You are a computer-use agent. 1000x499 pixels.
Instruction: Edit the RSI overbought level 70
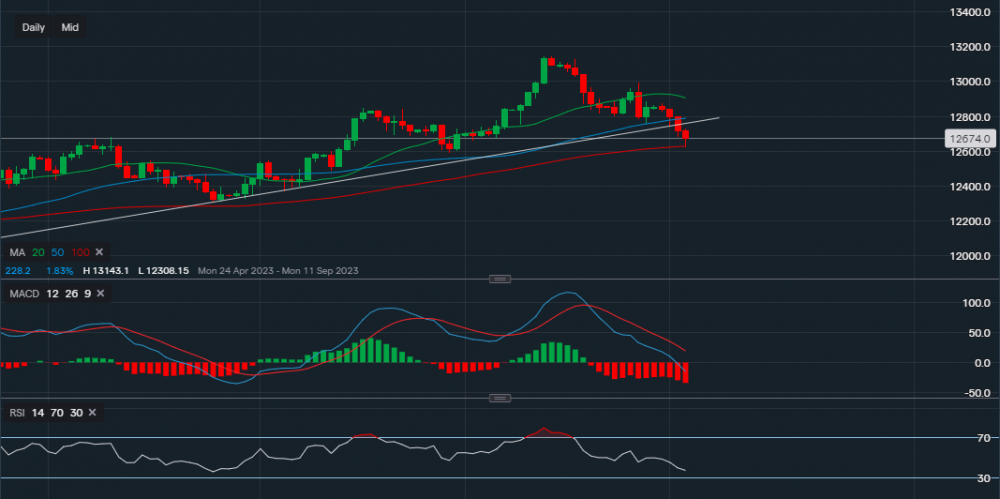pyautogui.click(x=55, y=412)
